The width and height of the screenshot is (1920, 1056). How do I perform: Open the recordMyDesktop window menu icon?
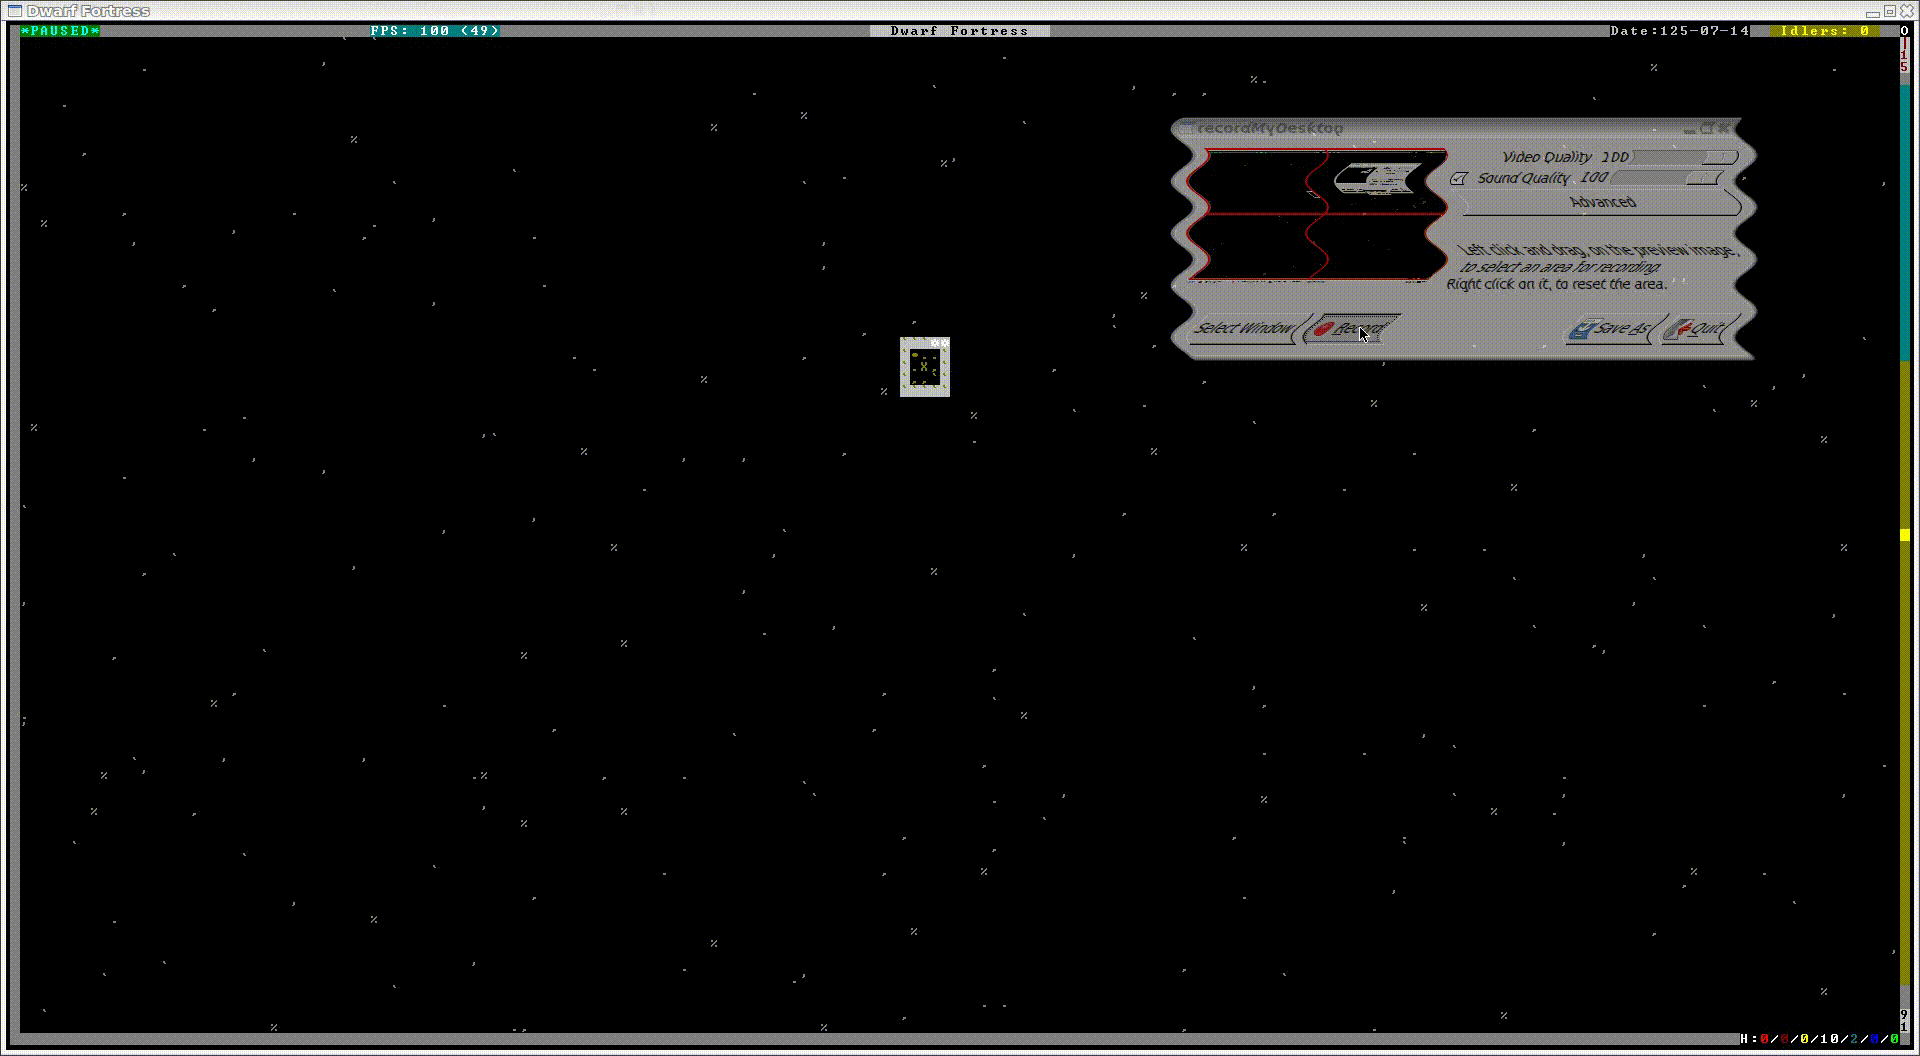pos(1186,128)
